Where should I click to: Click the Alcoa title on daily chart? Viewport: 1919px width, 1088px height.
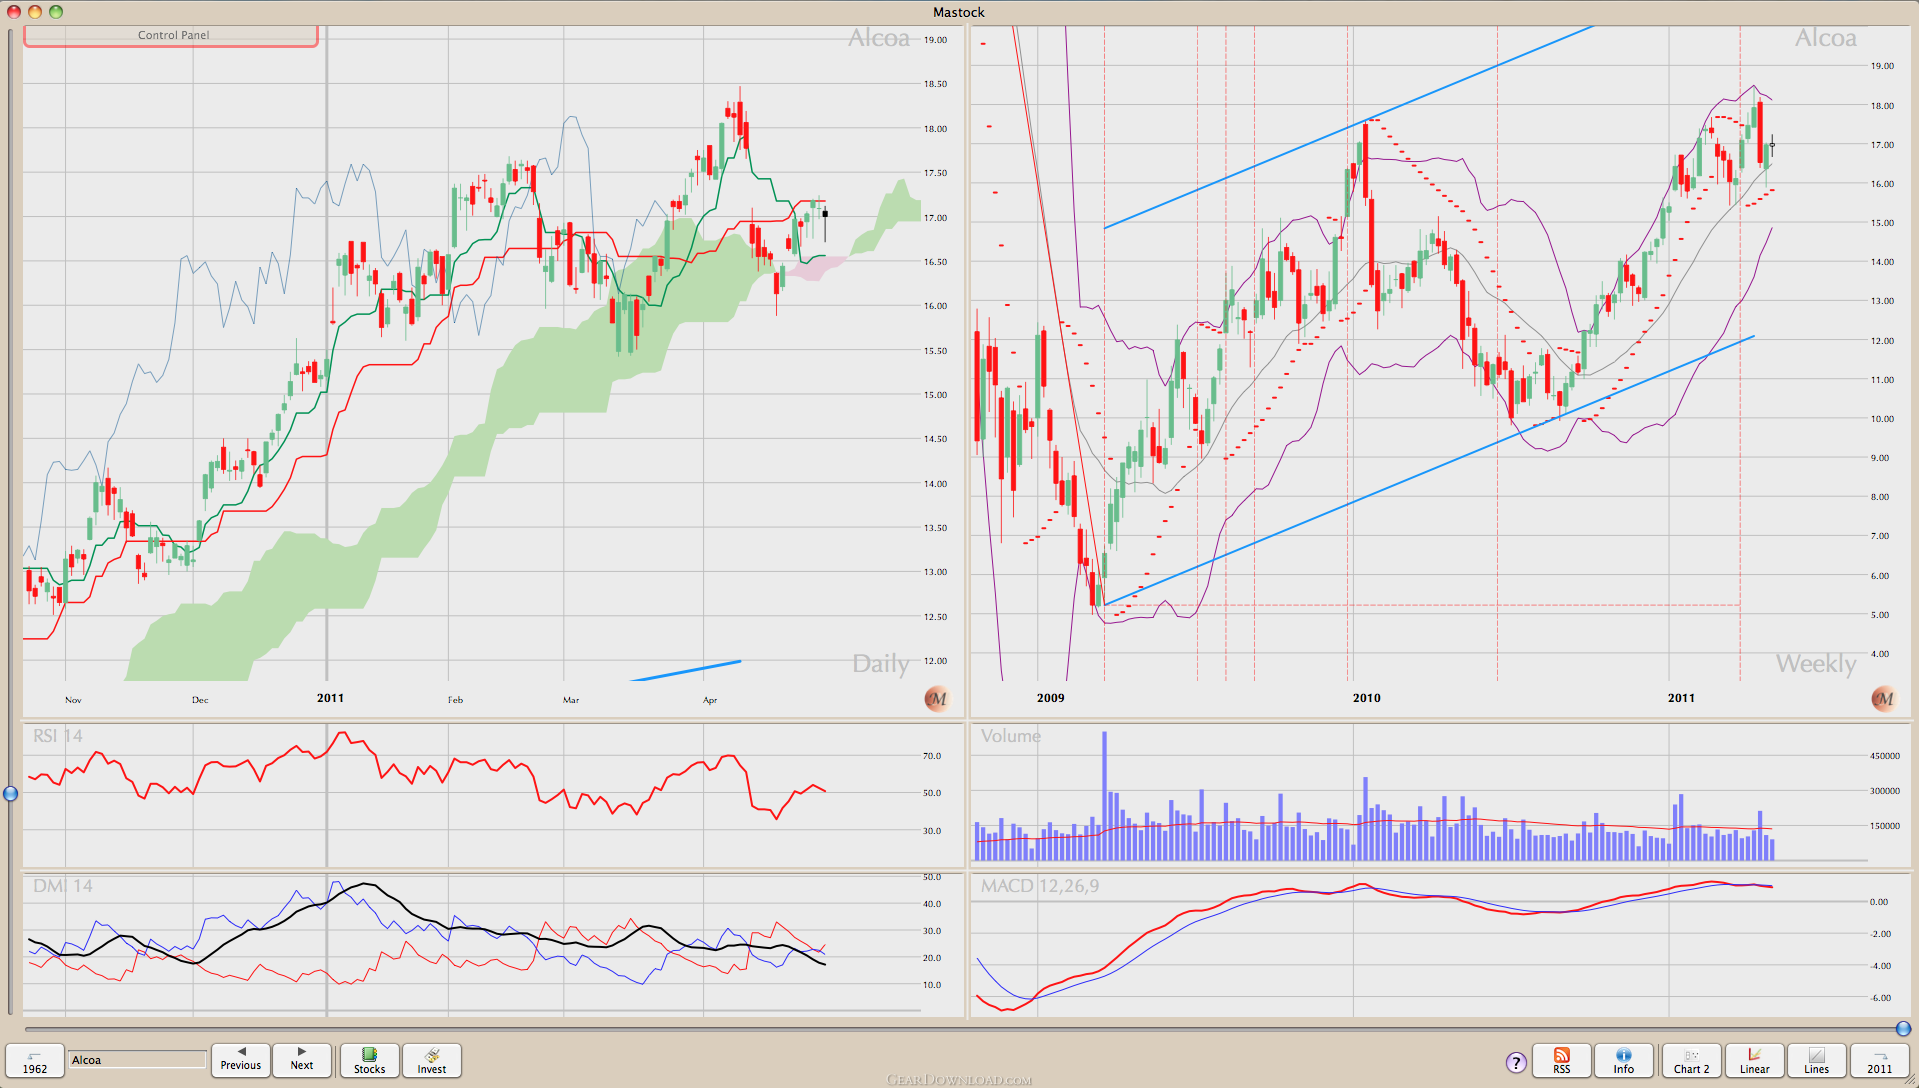click(x=879, y=38)
